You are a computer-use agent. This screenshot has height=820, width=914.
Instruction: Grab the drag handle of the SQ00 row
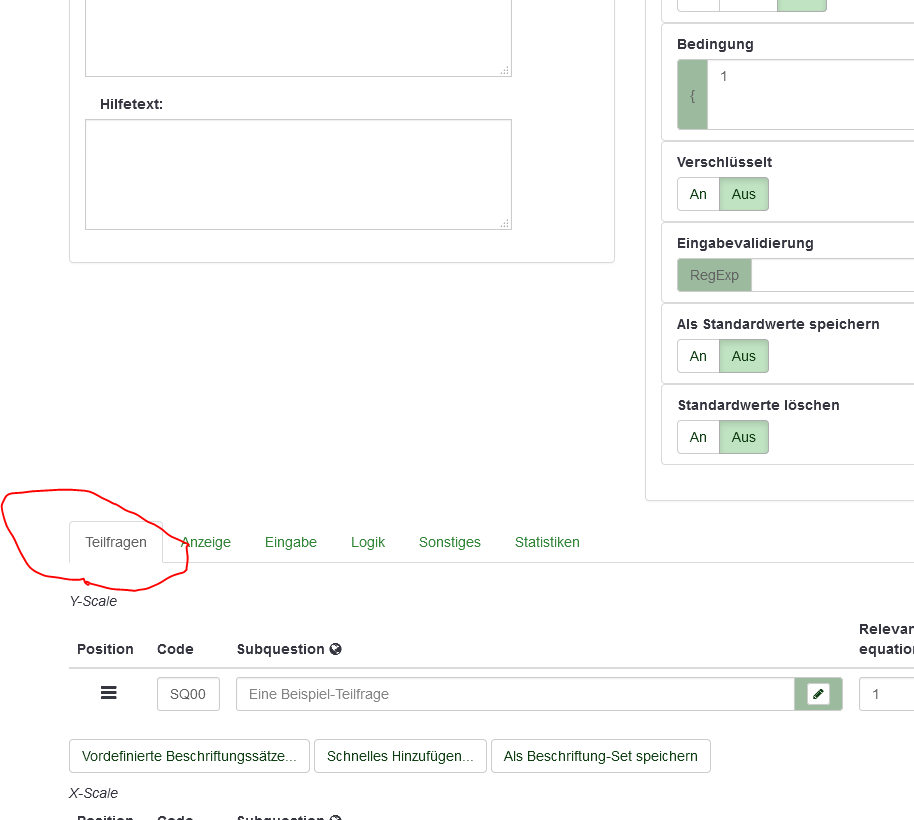[x=109, y=693]
